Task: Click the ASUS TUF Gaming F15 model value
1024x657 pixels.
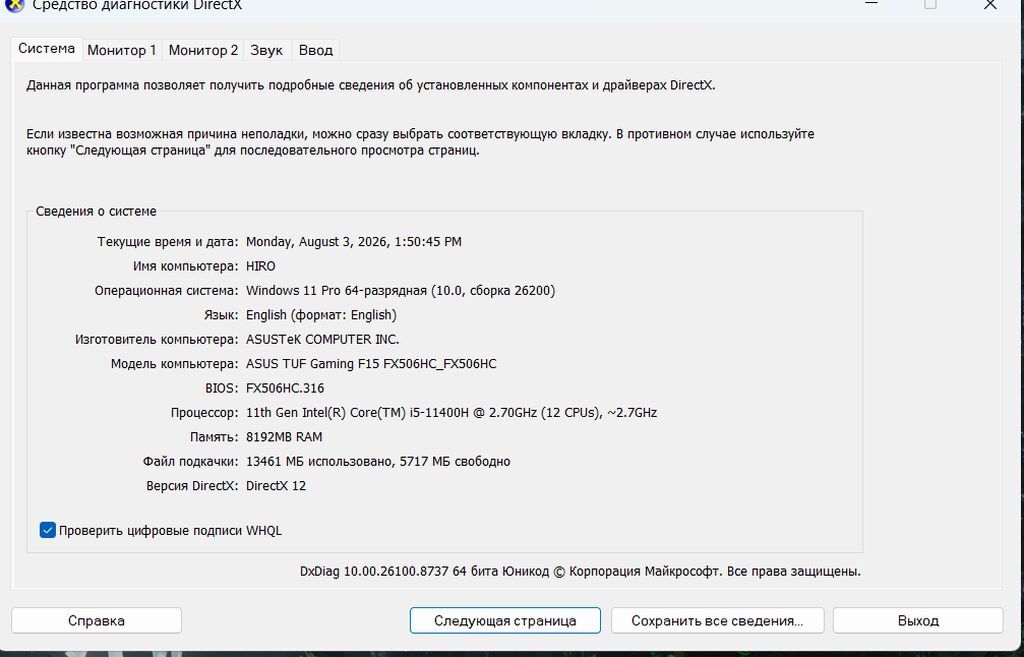Action: 371,364
